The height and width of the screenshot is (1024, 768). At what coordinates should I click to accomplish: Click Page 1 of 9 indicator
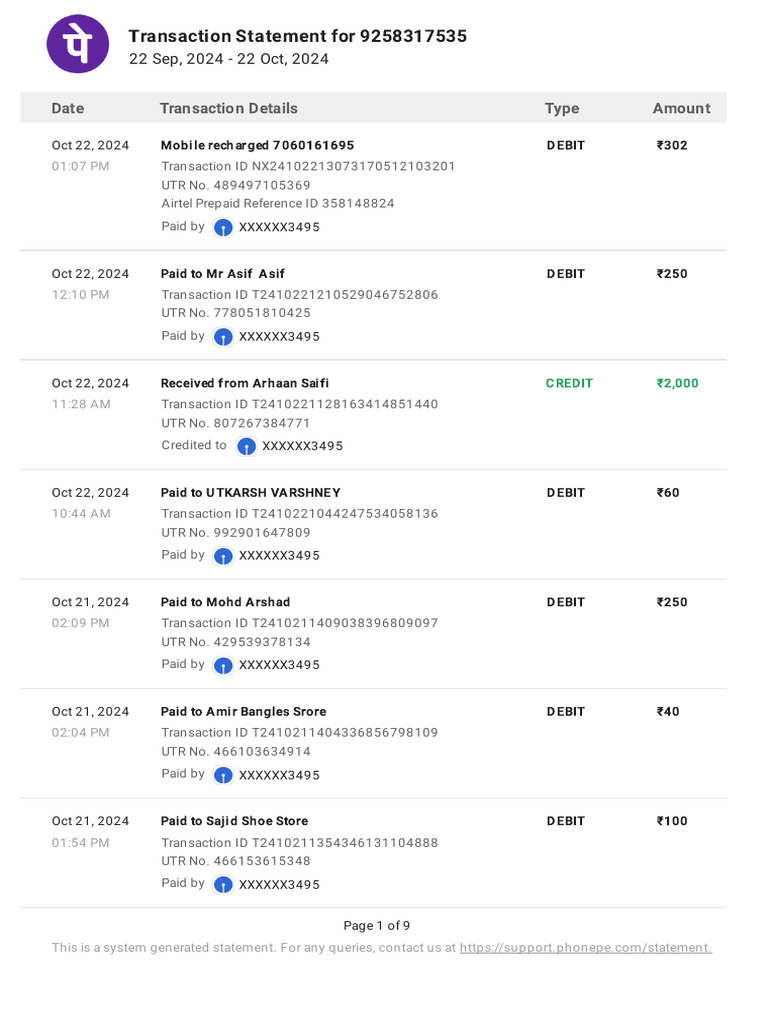pos(377,926)
